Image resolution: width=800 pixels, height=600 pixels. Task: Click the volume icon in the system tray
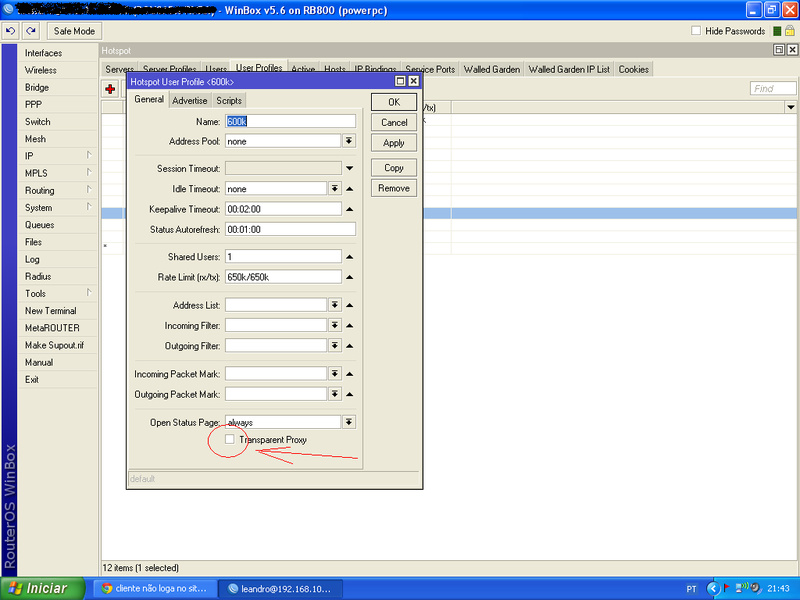coord(756,588)
